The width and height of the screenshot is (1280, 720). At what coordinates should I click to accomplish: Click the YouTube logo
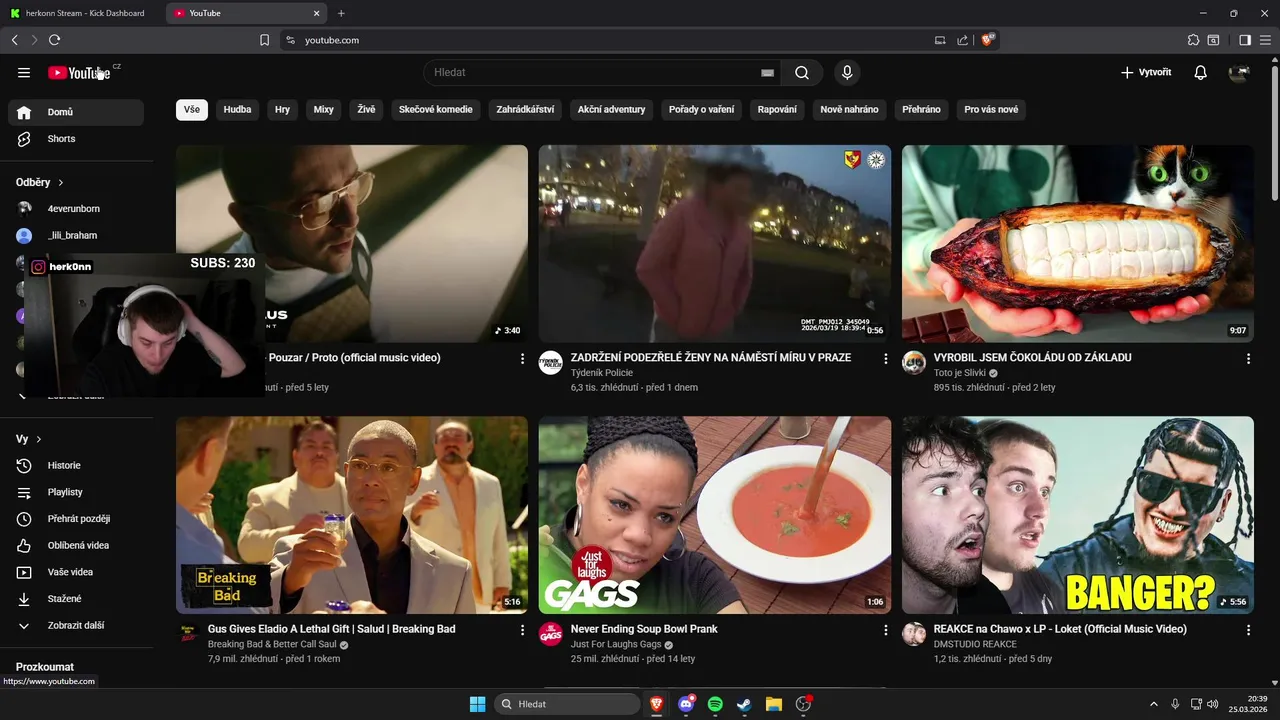tap(79, 72)
